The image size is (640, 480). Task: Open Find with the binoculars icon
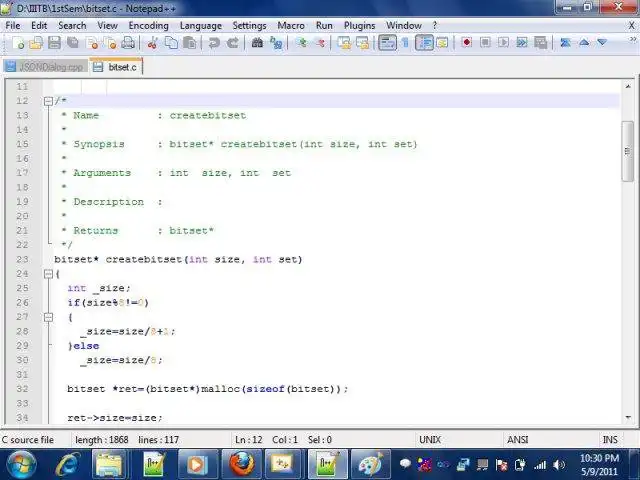(x=257, y=42)
